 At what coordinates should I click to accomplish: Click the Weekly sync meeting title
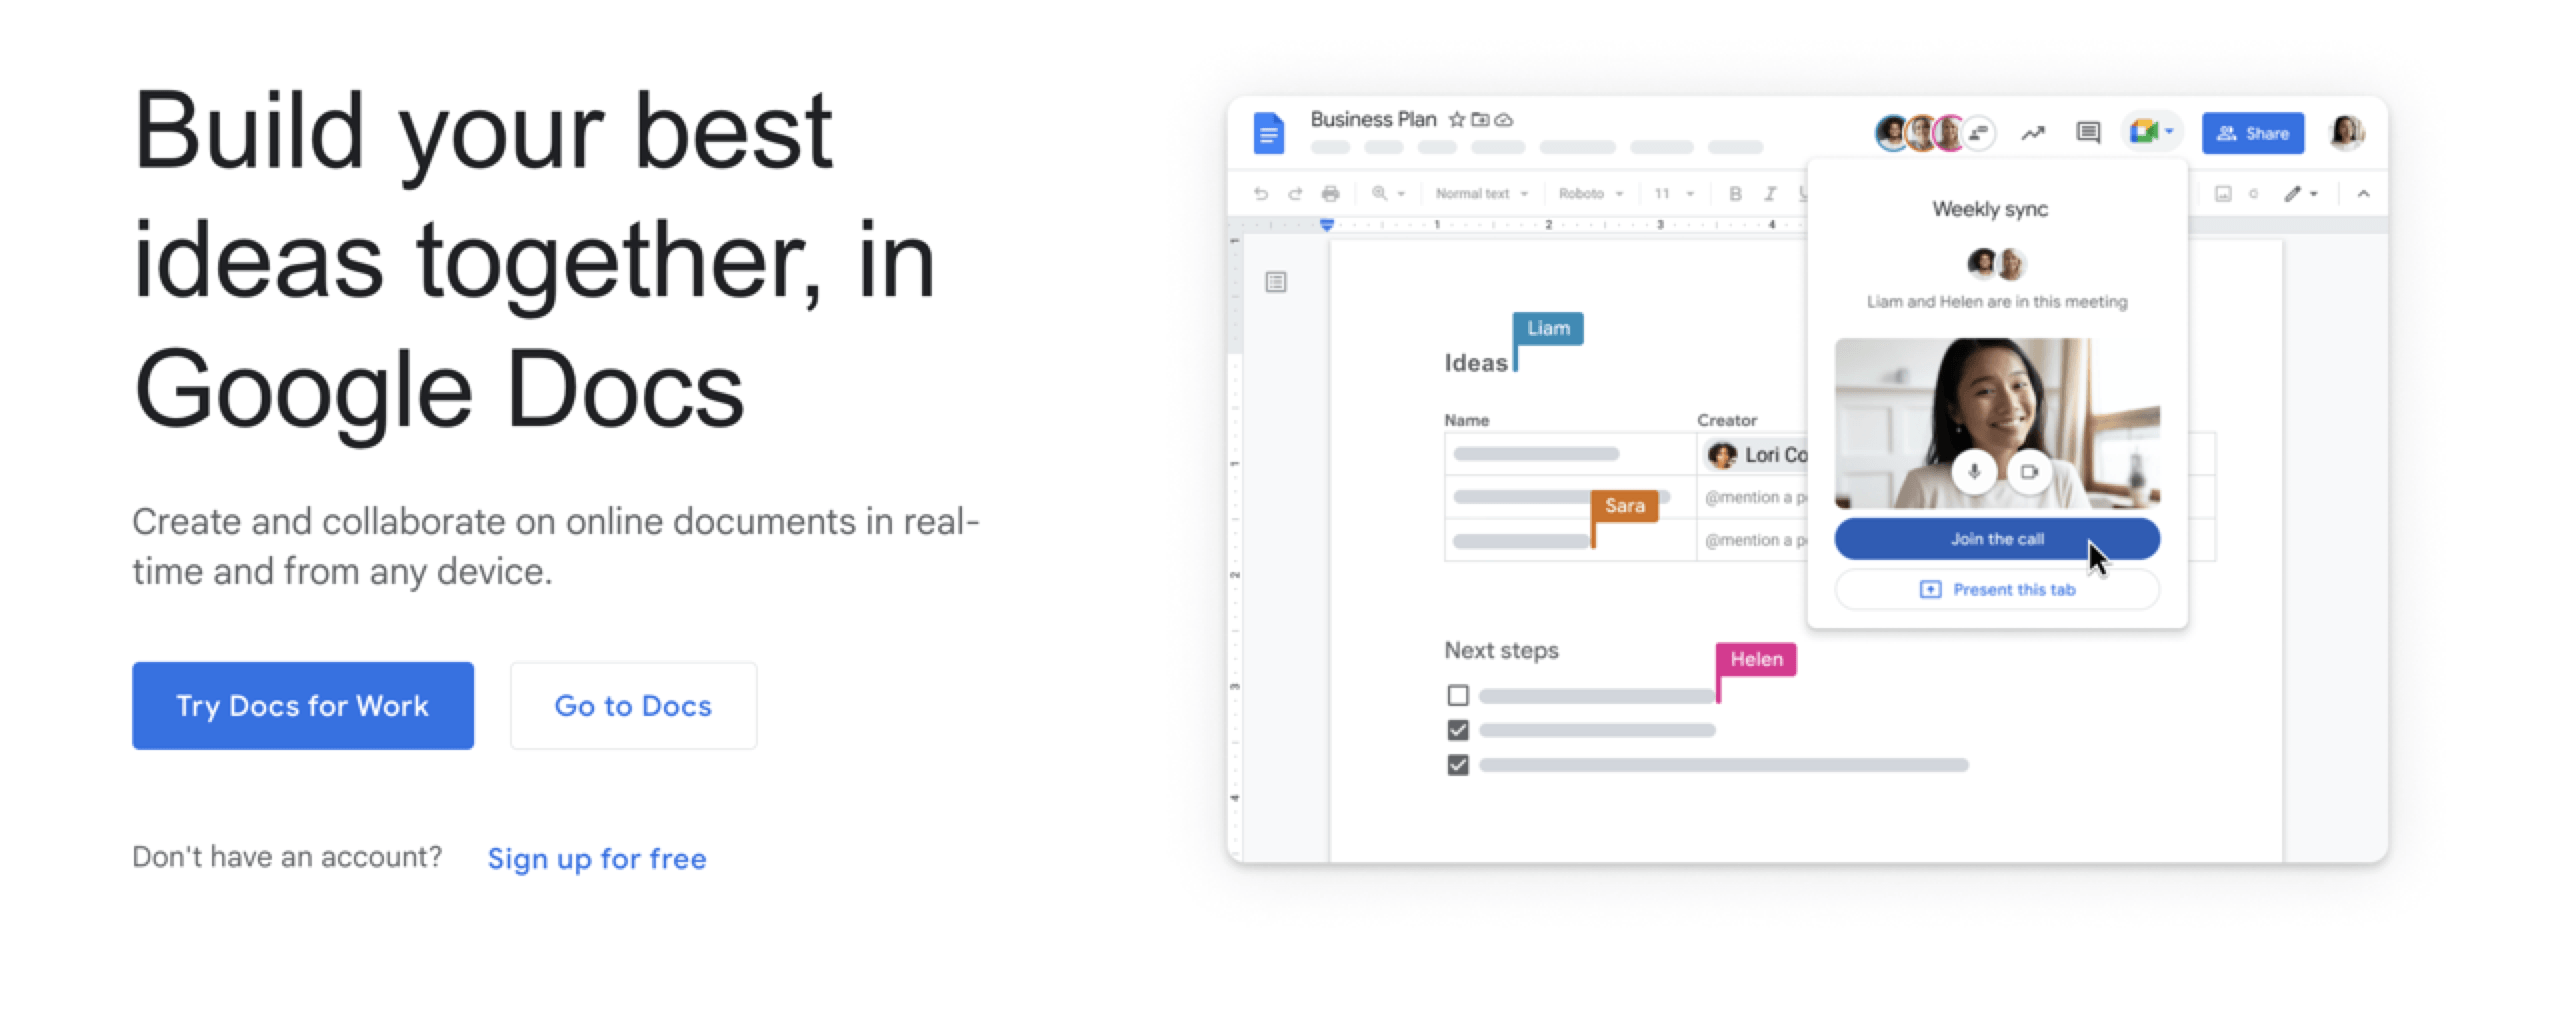click(x=1990, y=209)
